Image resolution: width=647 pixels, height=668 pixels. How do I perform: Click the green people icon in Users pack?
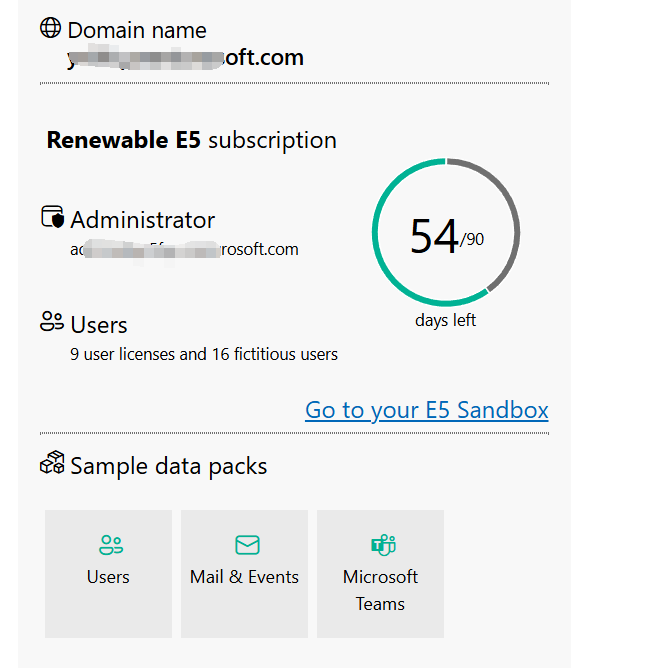click(111, 545)
